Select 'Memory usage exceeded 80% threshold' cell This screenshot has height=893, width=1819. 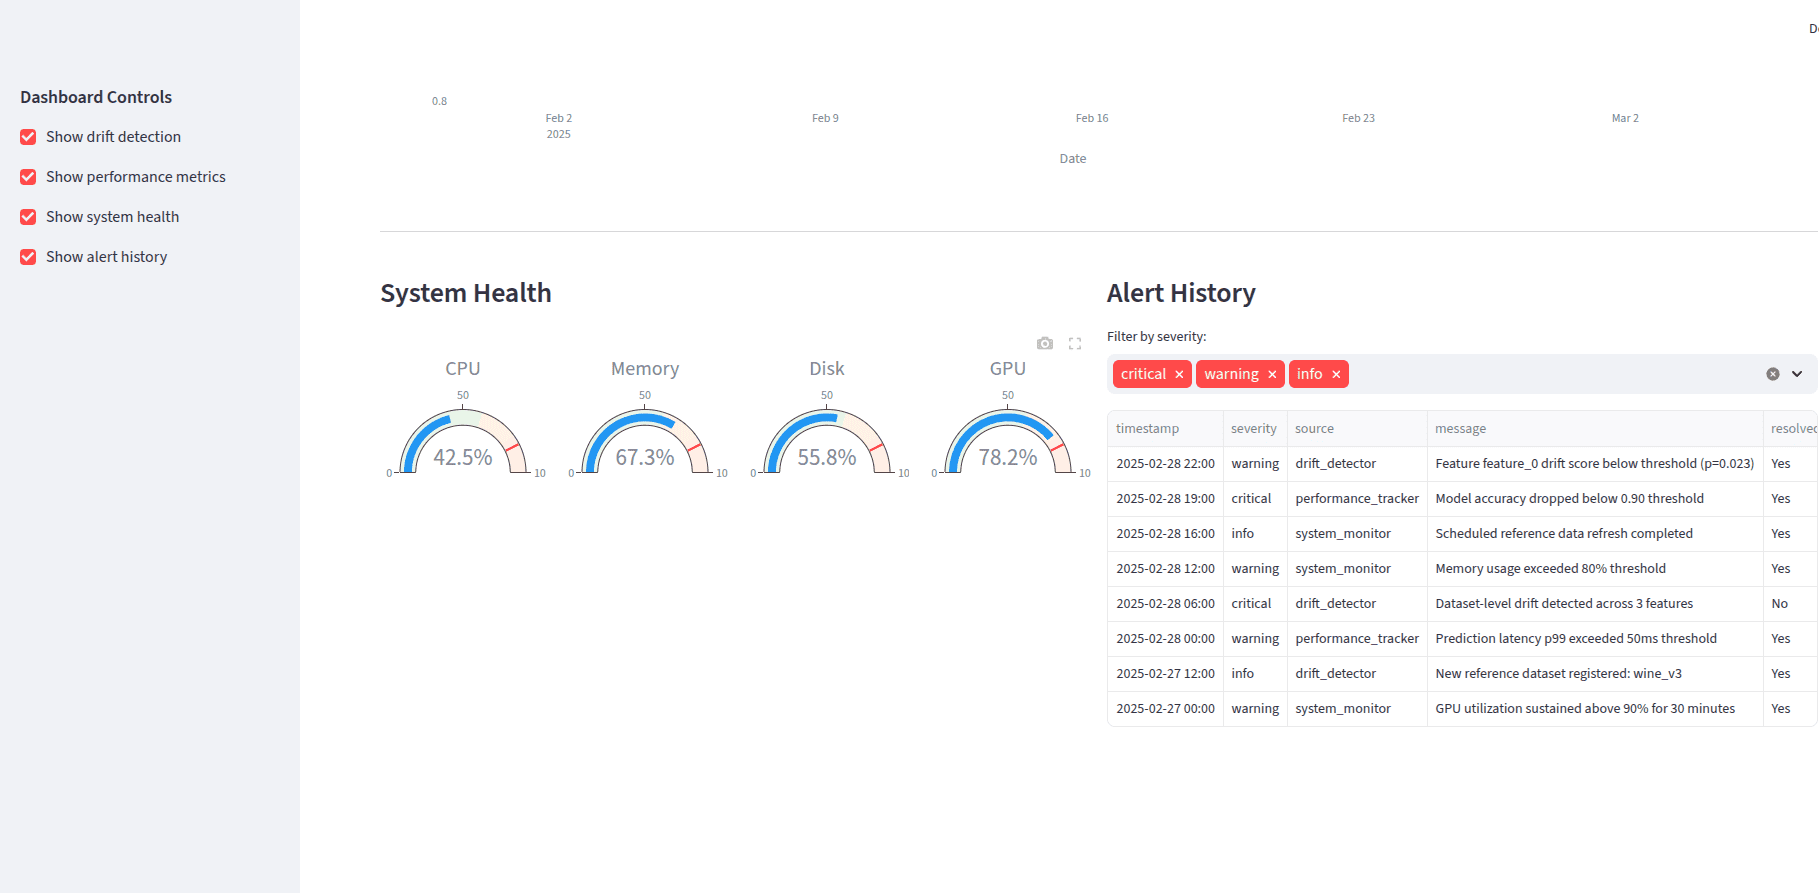click(1595, 569)
